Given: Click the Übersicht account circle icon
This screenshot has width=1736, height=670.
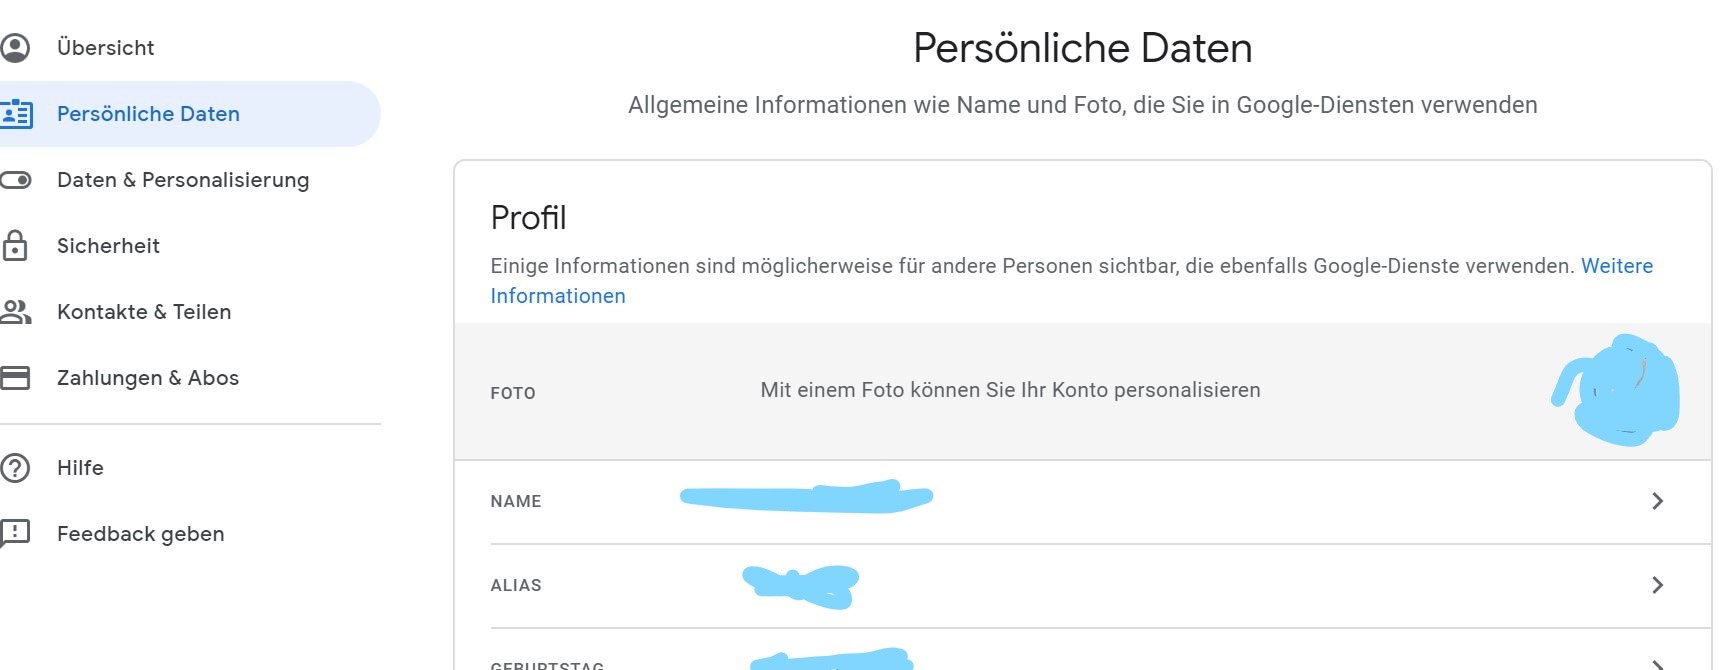Looking at the screenshot, I should click(x=16, y=48).
